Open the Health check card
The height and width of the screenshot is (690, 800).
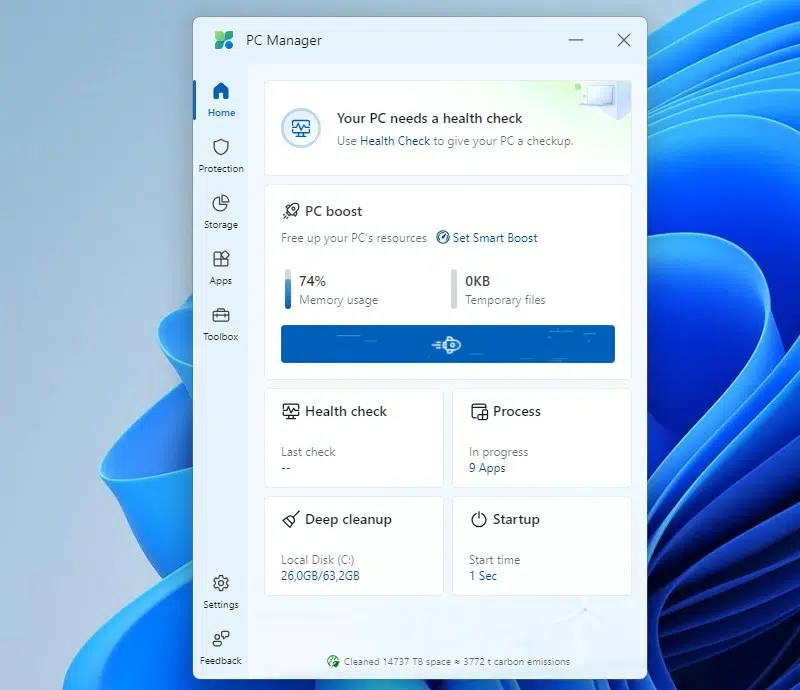pyautogui.click(x=353, y=438)
